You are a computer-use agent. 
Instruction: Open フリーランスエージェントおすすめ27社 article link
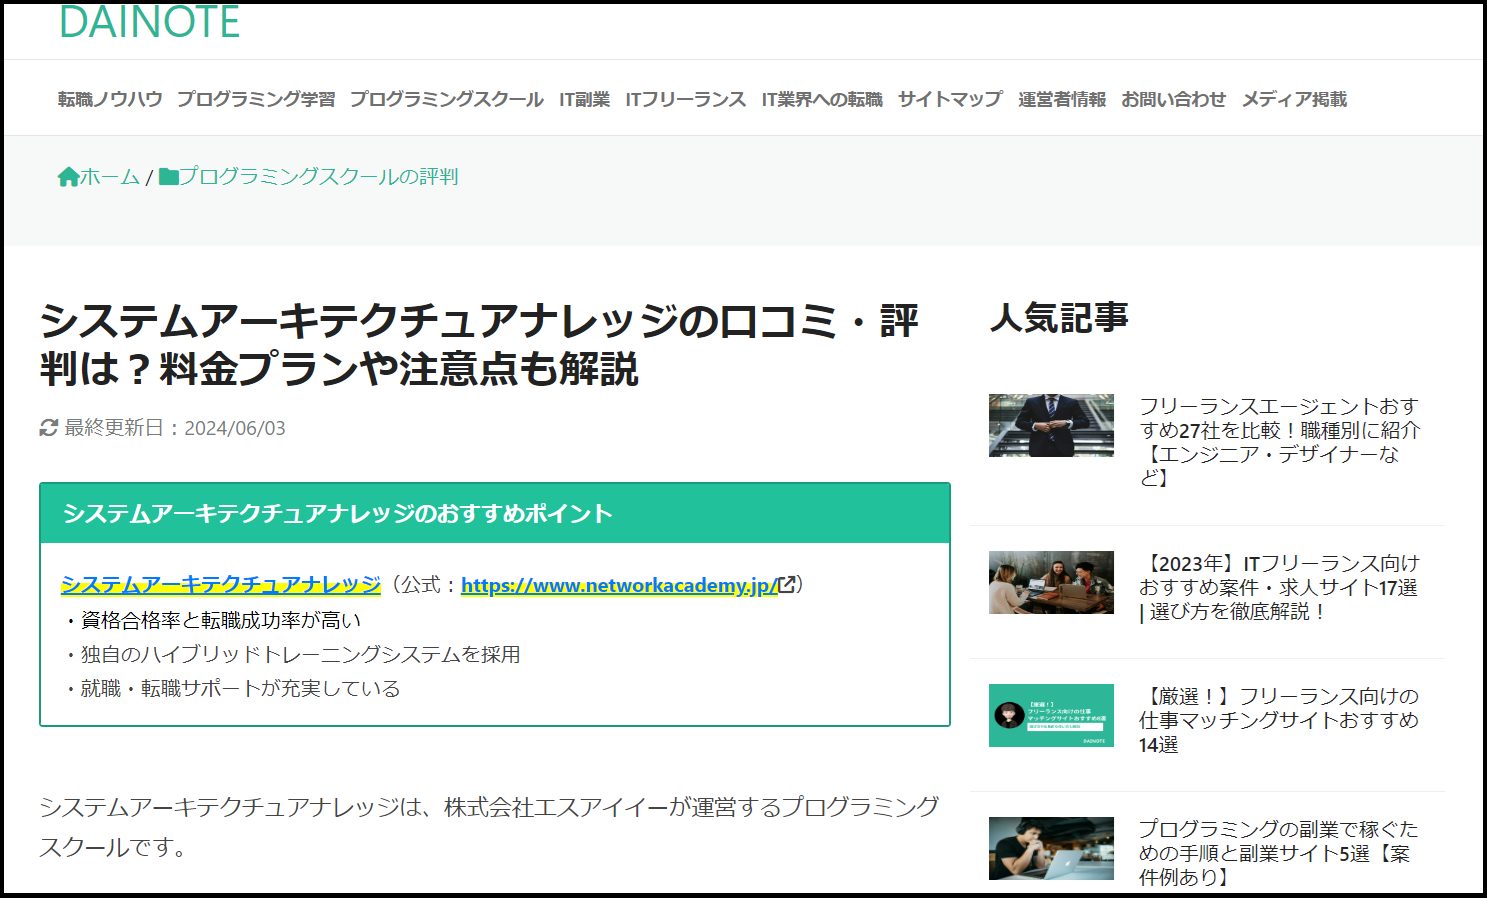pos(1279,442)
